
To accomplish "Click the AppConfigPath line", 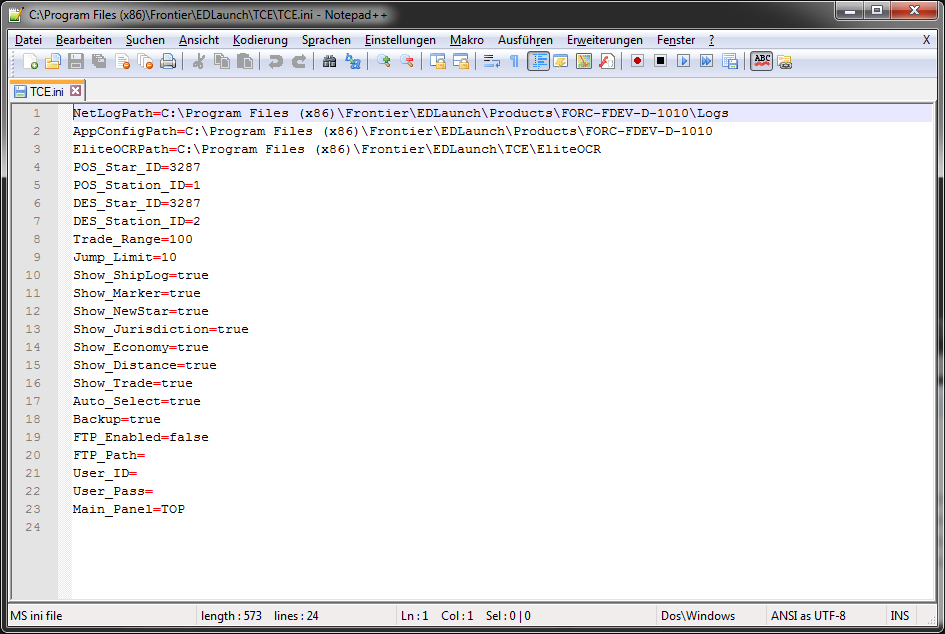I will click(x=392, y=131).
